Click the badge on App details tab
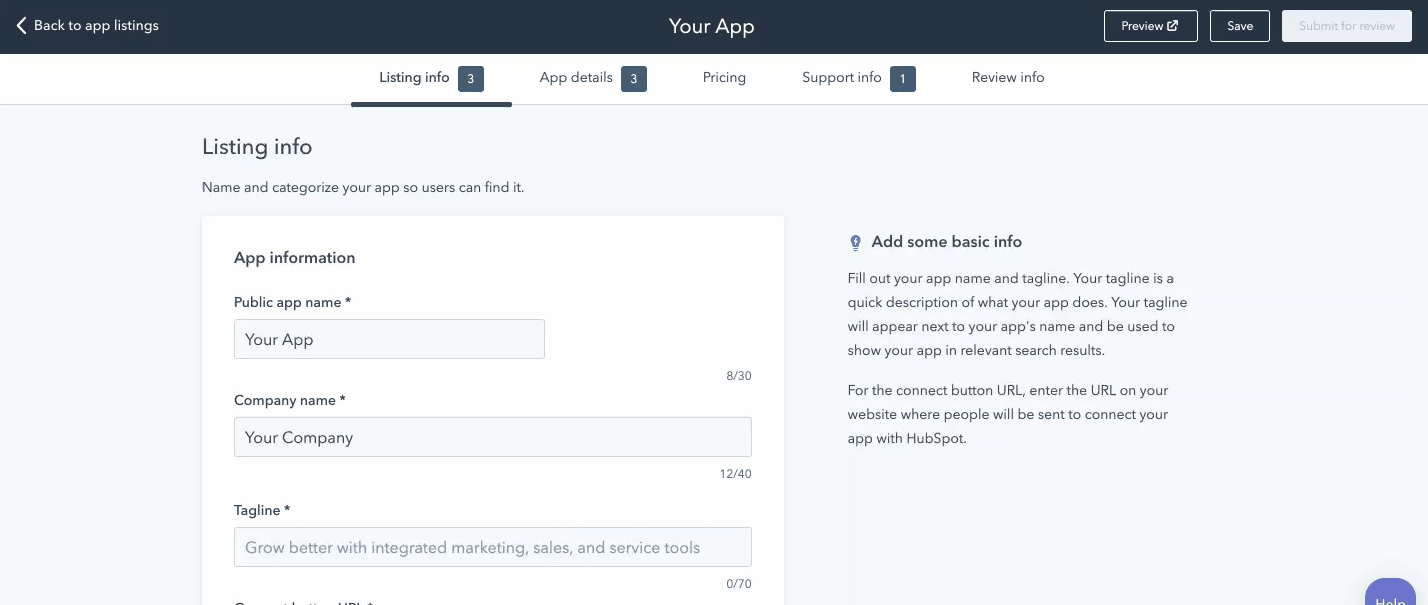The height and width of the screenshot is (605, 1428). point(633,79)
